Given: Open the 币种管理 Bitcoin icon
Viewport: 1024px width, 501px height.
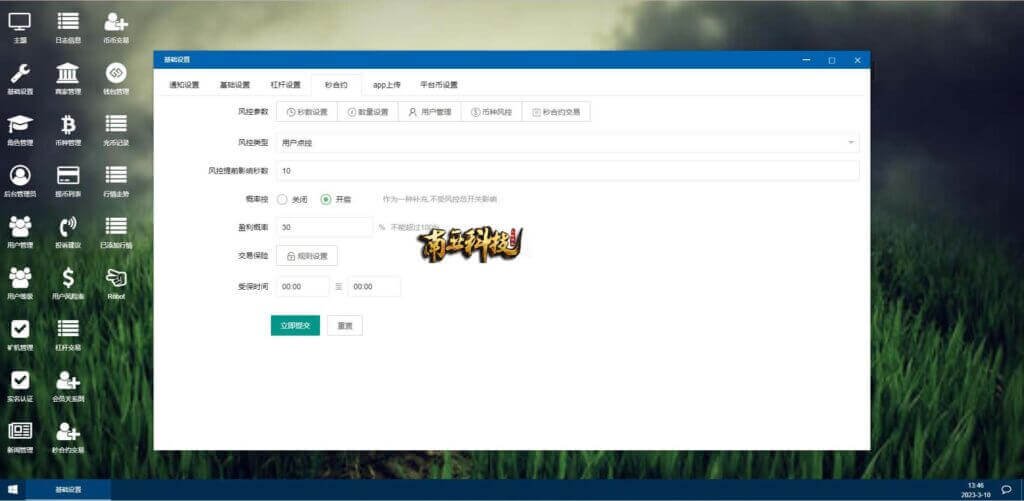Looking at the screenshot, I should 68,125.
